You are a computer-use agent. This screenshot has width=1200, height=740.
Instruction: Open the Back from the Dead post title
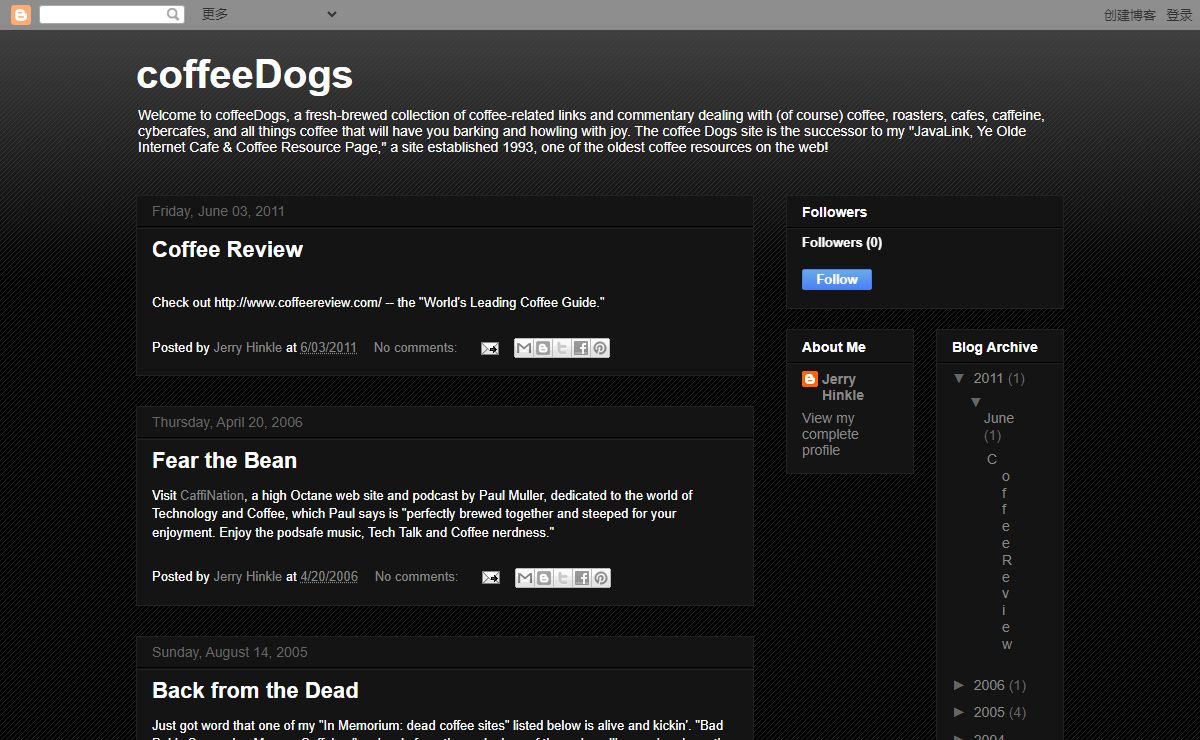pos(255,691)
